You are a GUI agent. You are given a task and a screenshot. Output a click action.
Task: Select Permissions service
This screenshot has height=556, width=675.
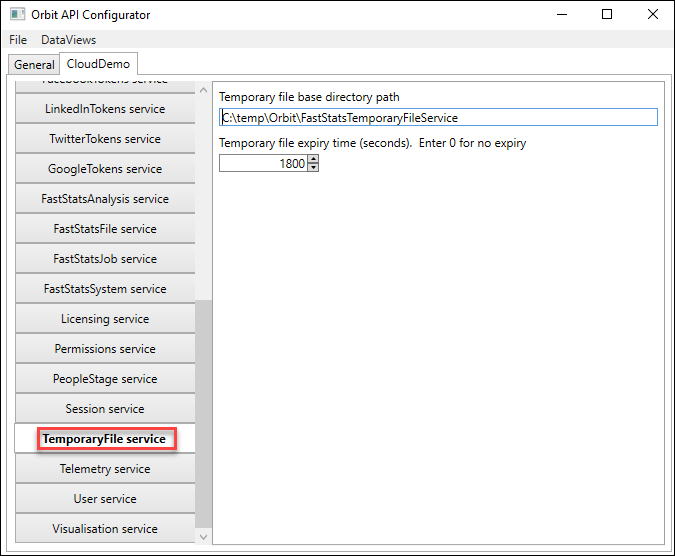(105, 349)
